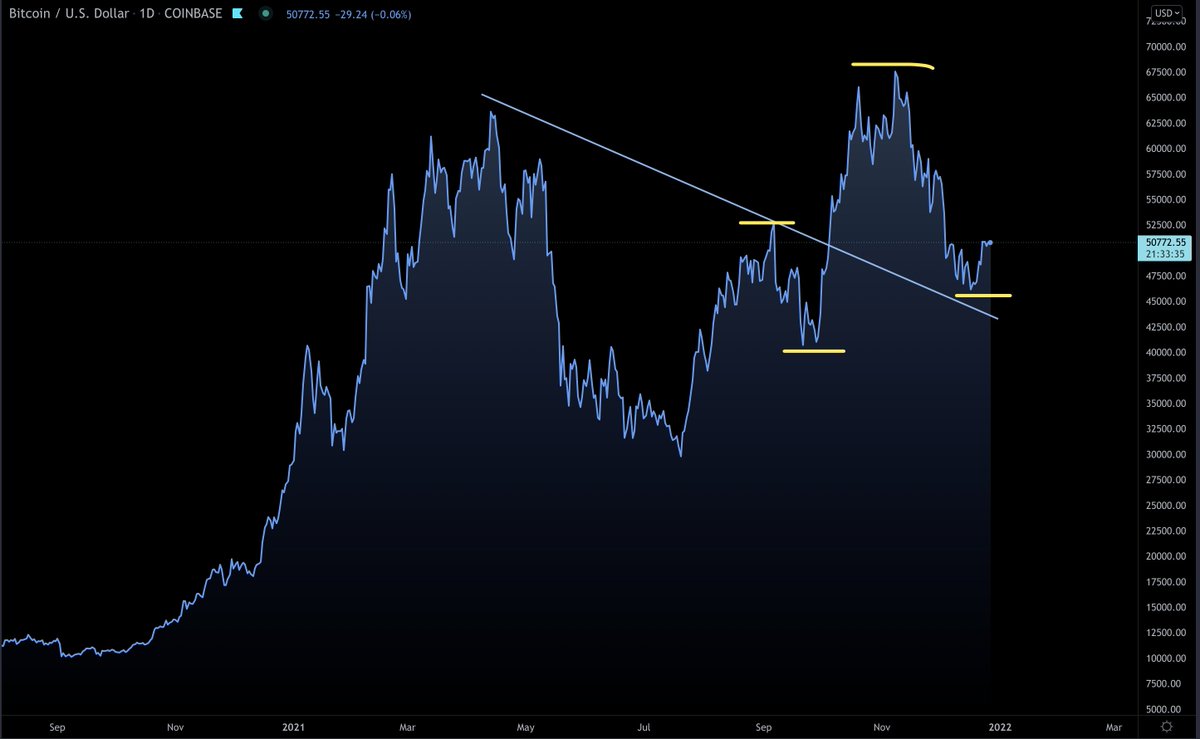Select the yellow horizontal line near 40000
Viewport: 1200px width, 739px height.
click(x=814, y=351)
